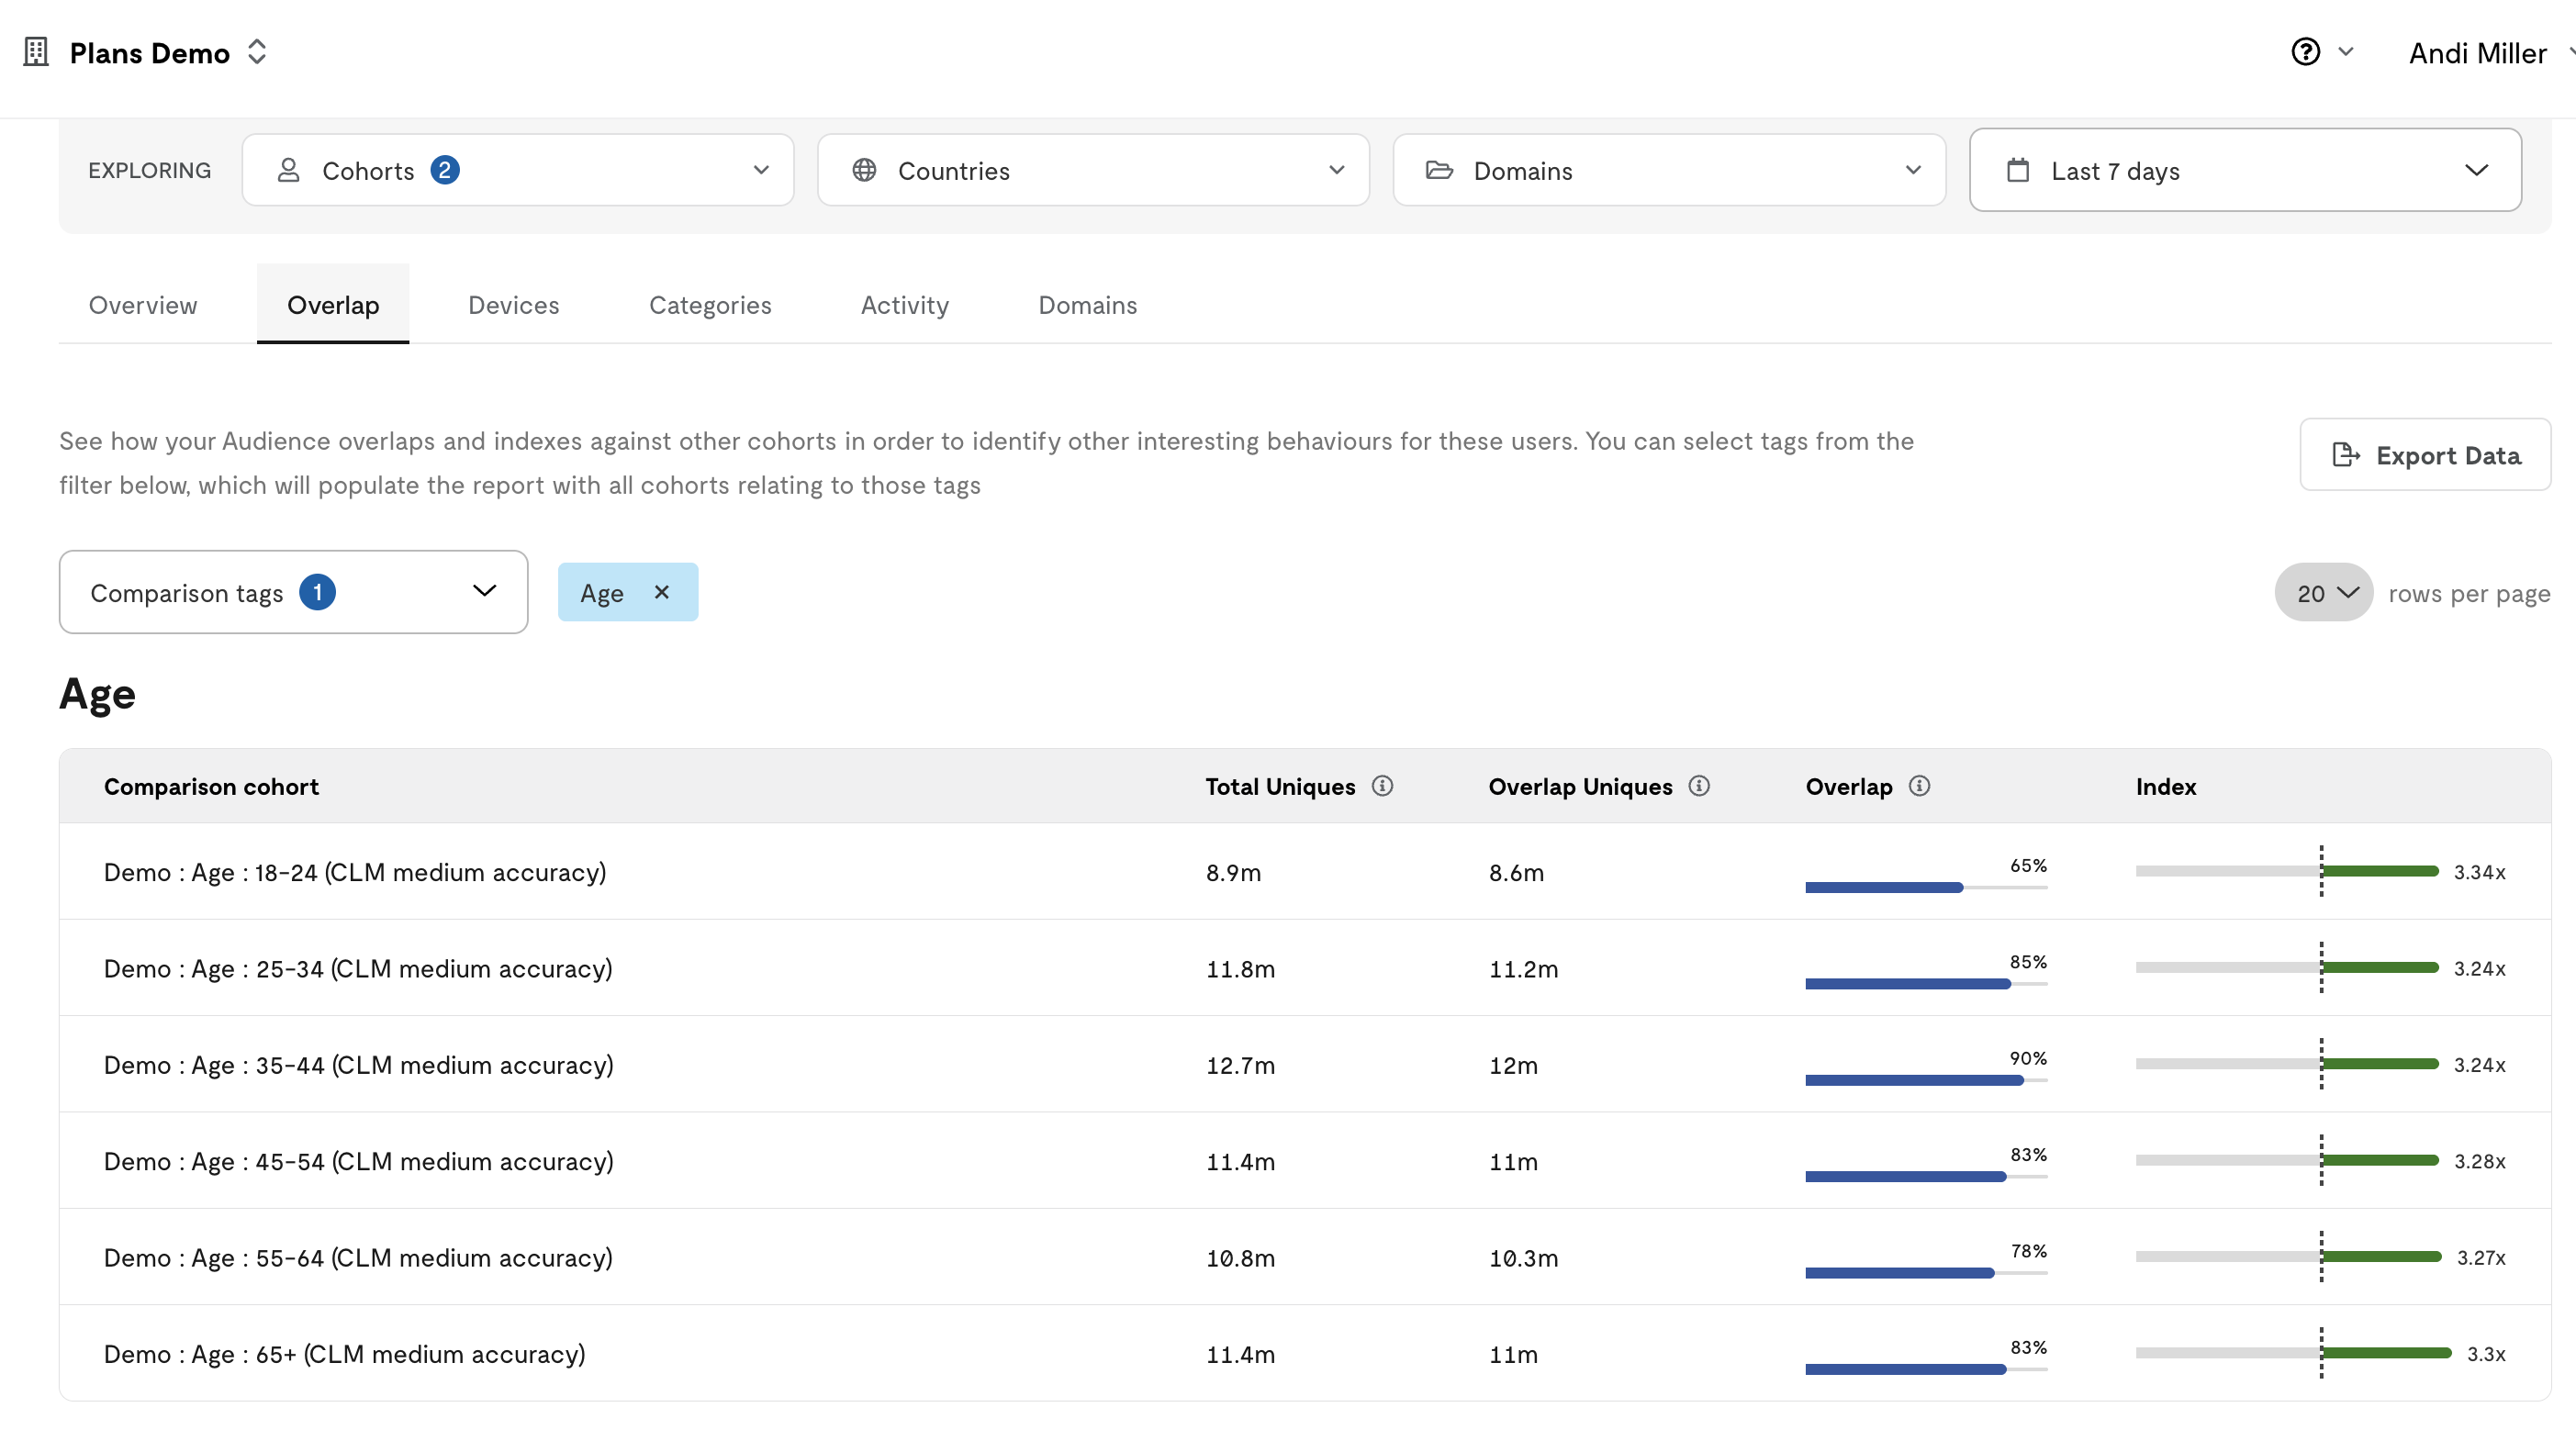Click the 8.9m total uniques value
Screen dimensions: 2576x1441
tap(1233, 872)
